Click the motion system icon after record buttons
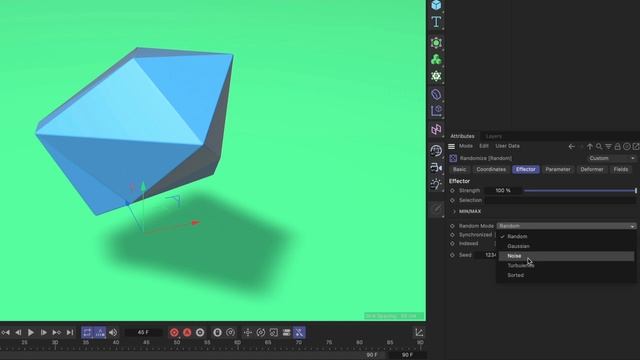Viewport: 640px width, 360px height. pyautogui.click(x=218, y=333)
